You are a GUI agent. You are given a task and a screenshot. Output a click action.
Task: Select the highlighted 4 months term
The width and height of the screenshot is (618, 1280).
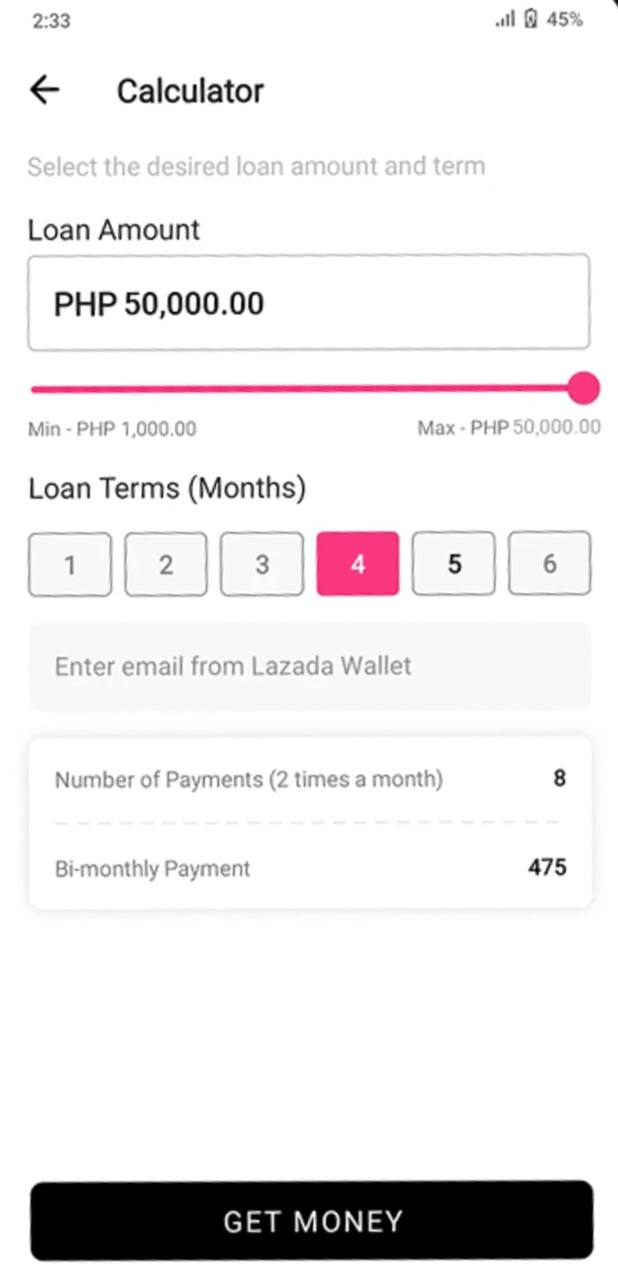(358, 564)
